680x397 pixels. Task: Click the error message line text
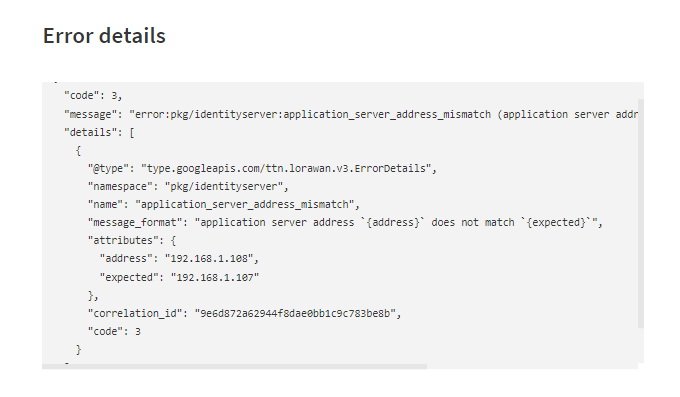(x=351, y=115)
